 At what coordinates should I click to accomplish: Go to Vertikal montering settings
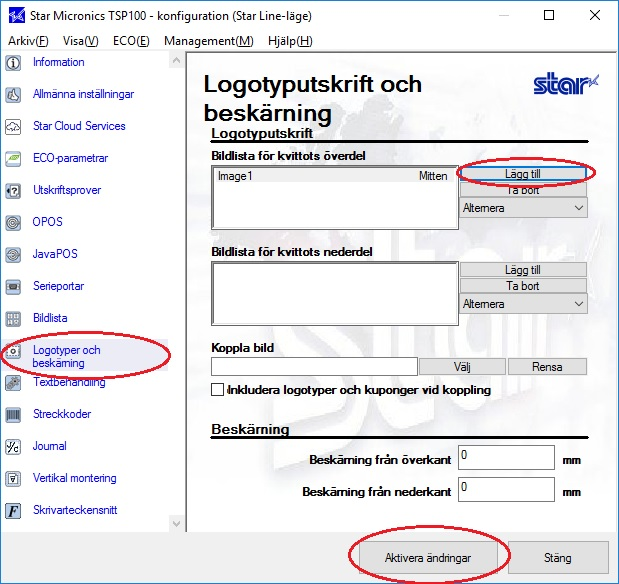[x=75, y=478]
